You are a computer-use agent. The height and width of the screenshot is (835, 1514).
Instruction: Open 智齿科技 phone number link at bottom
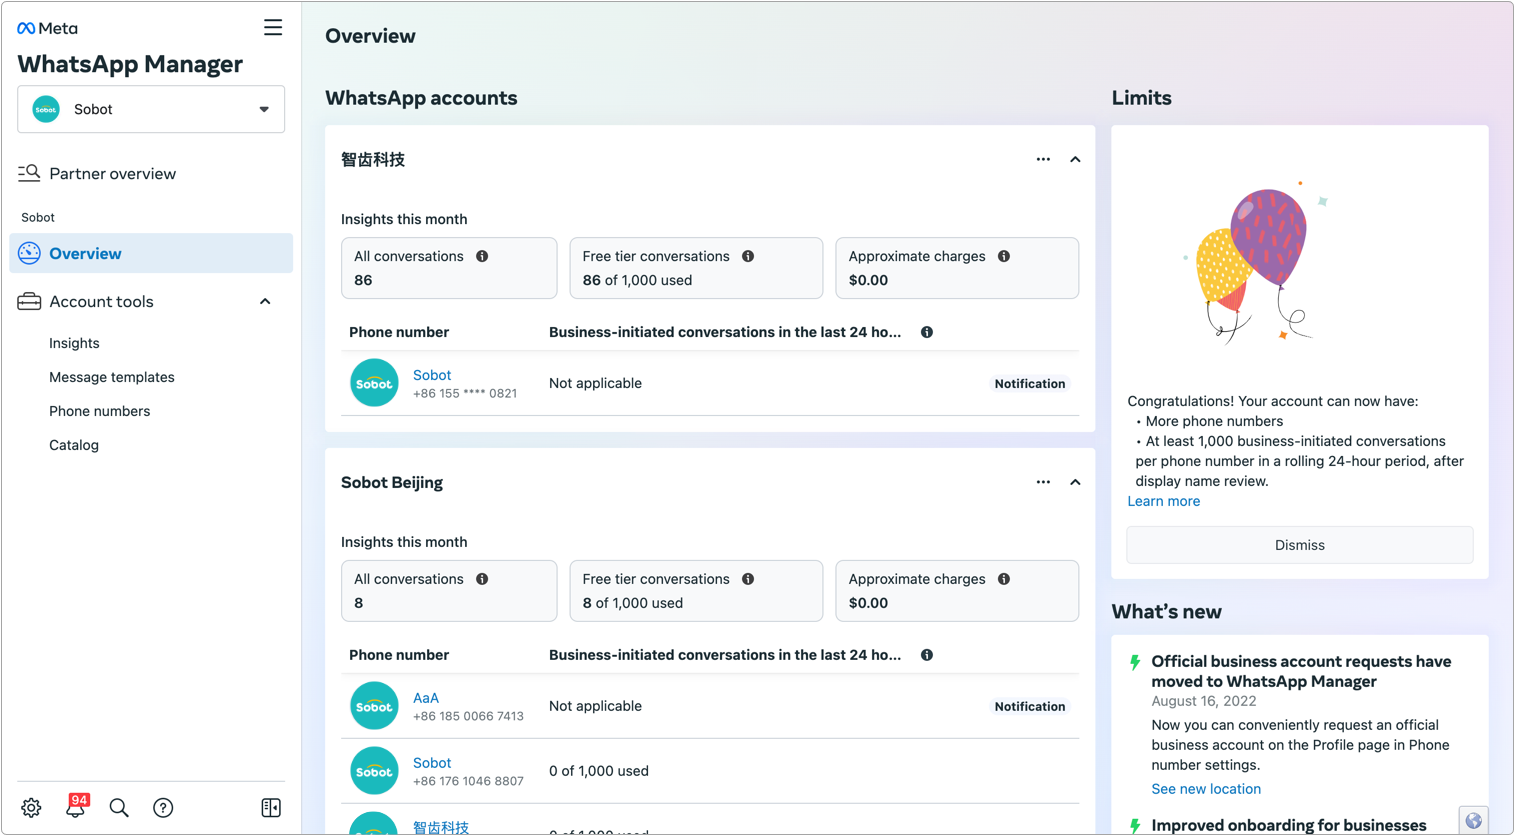(x=441, y=827)
